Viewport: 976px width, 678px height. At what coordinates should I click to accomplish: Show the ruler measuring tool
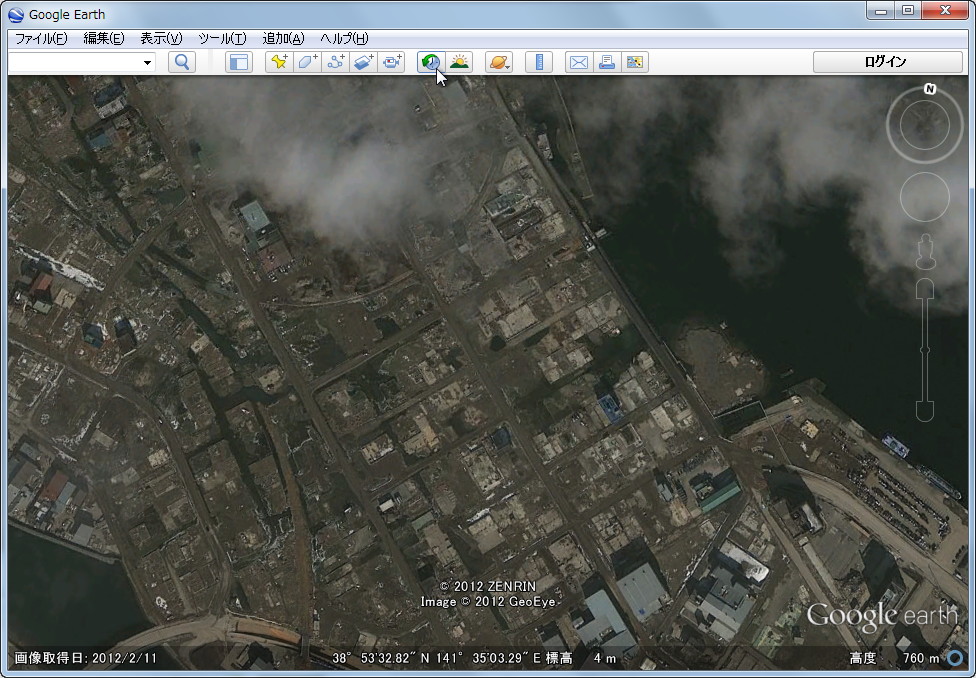pos(539,62)
